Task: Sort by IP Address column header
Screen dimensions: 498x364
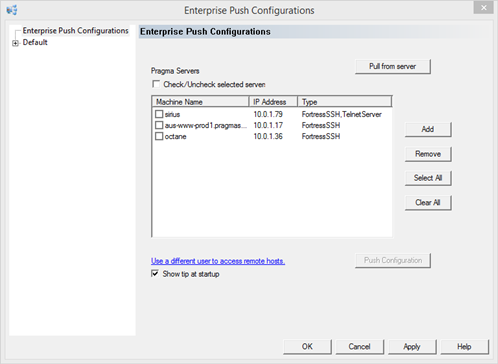Action: pos(273,102)
